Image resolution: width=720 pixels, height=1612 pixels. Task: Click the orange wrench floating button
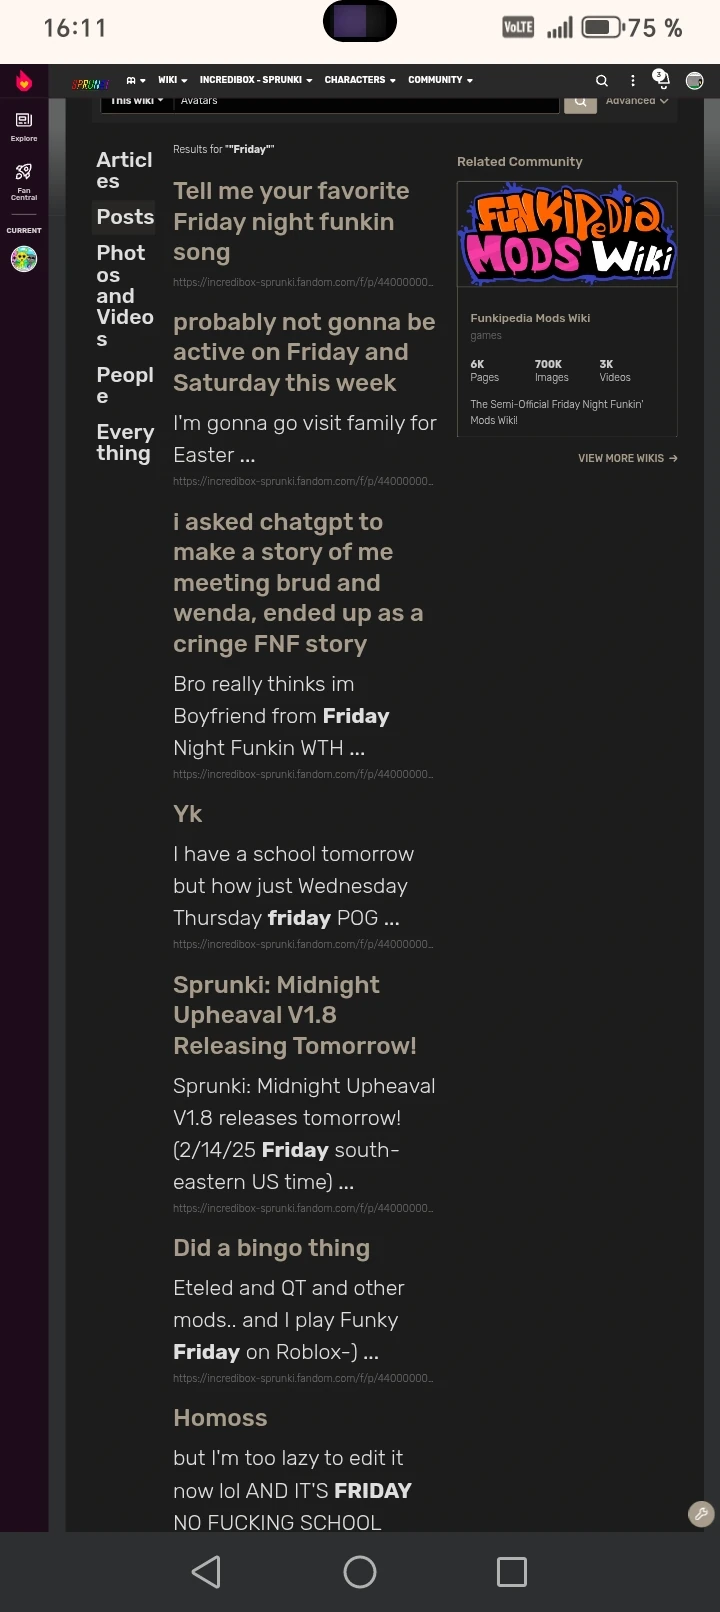(x=700, y=1514)
